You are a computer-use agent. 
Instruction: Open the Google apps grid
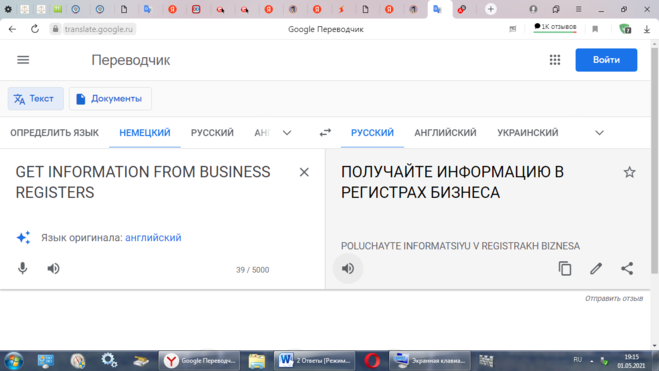pos(555,60)
